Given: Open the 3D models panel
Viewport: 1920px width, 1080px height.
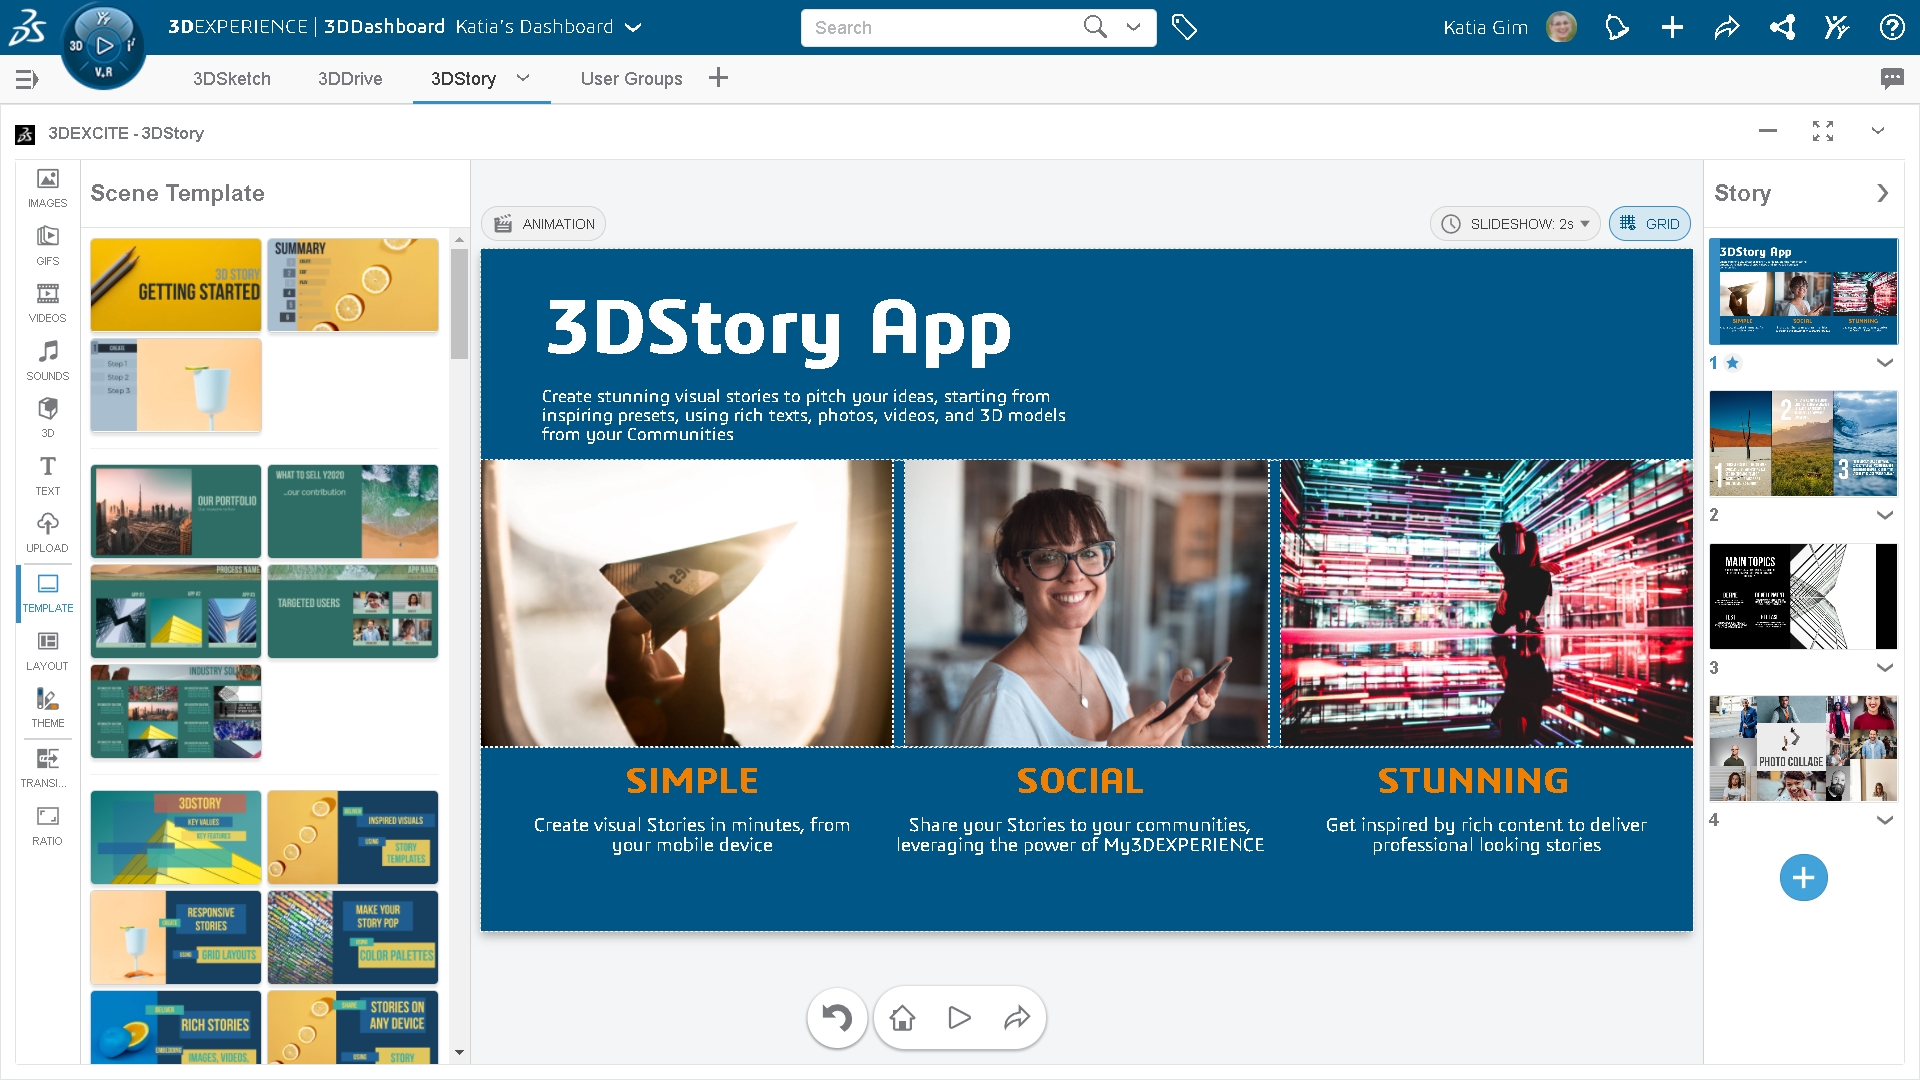Looking at the screenshot, I should pyautogui.click(x=47, y=418).
